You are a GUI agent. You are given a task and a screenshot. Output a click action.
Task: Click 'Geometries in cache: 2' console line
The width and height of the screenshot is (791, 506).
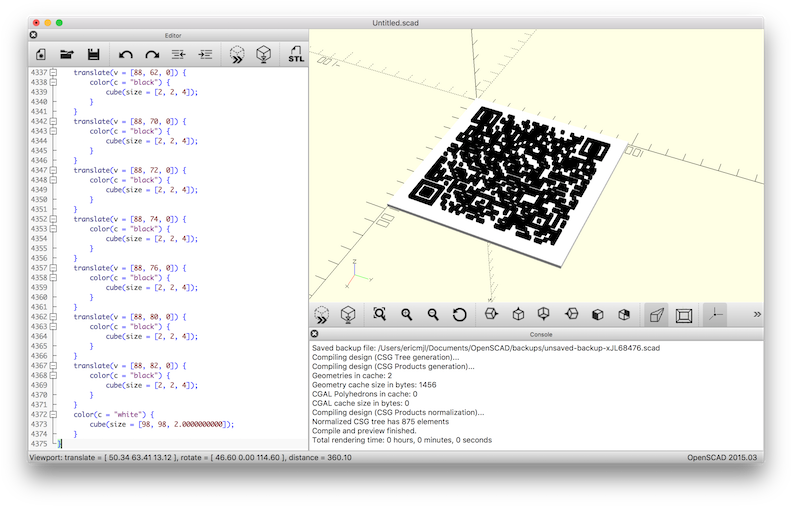(x=352, y=376)
